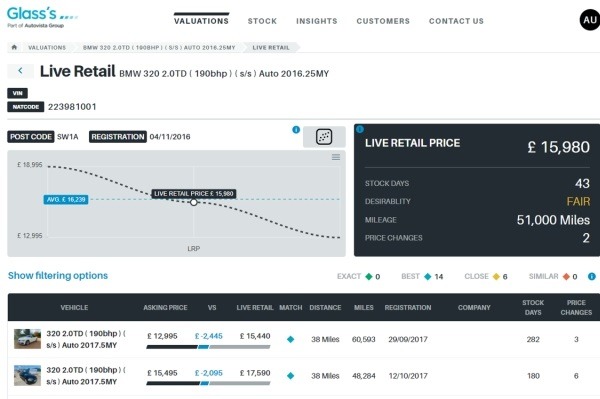This screenshot has height=399, width=600.
Task: Click the green Exact match diamond
Action: click(369, 276)
